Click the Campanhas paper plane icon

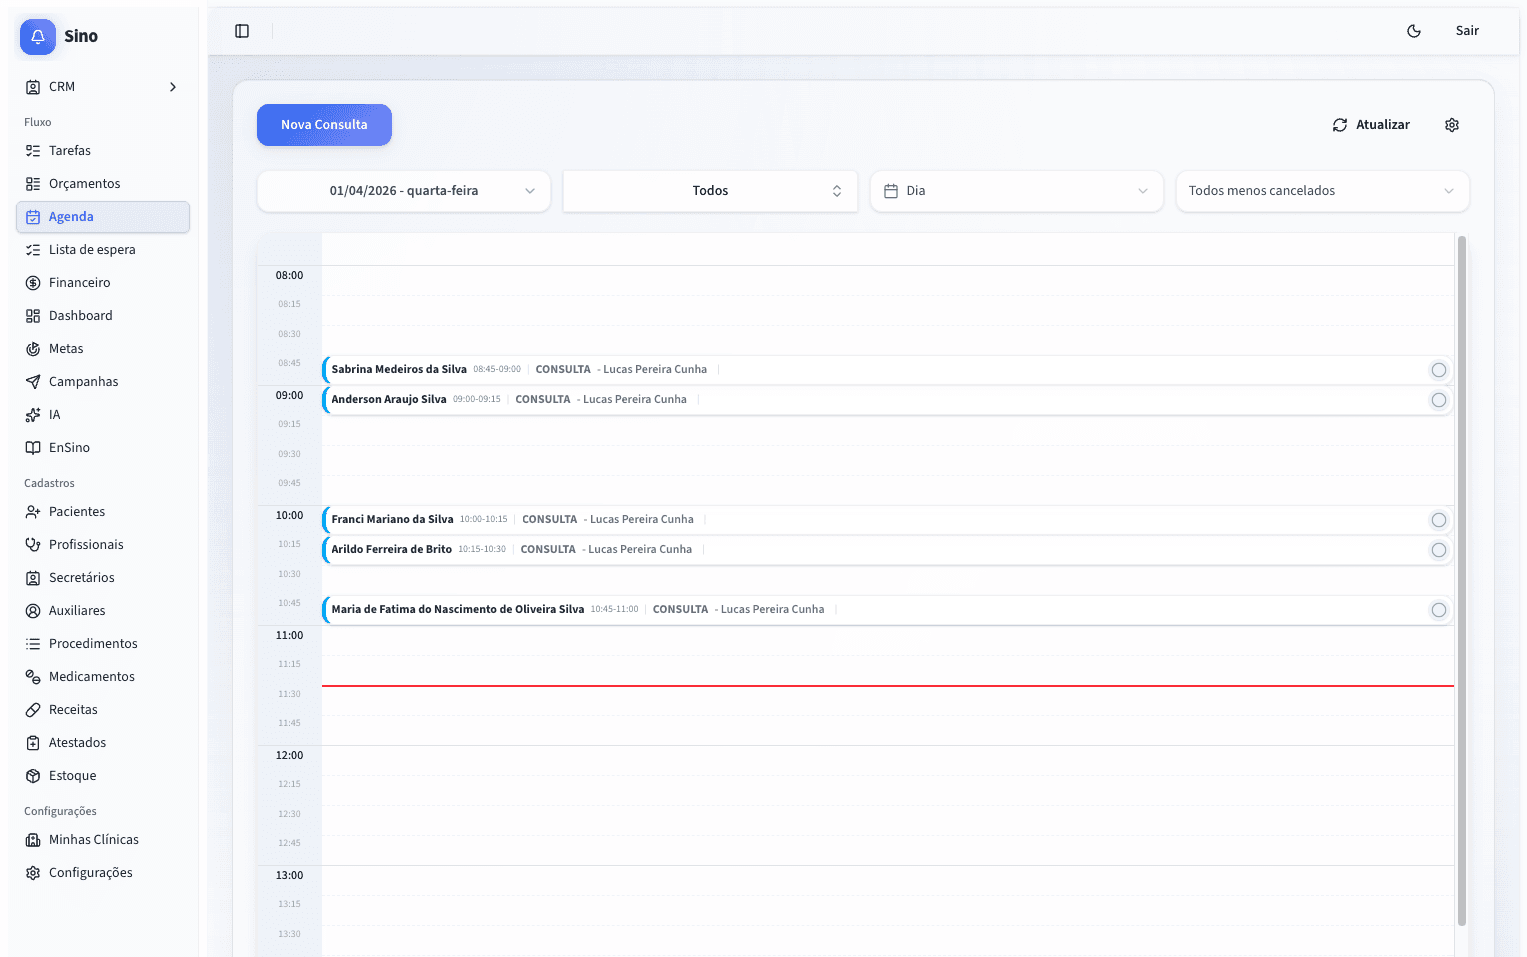tap(33, 382)
